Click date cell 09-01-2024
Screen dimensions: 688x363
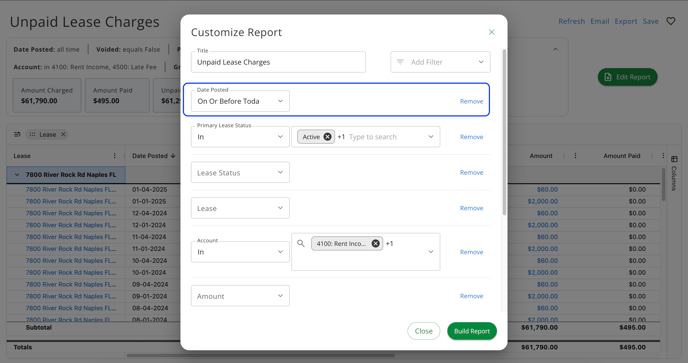(150, 296)
